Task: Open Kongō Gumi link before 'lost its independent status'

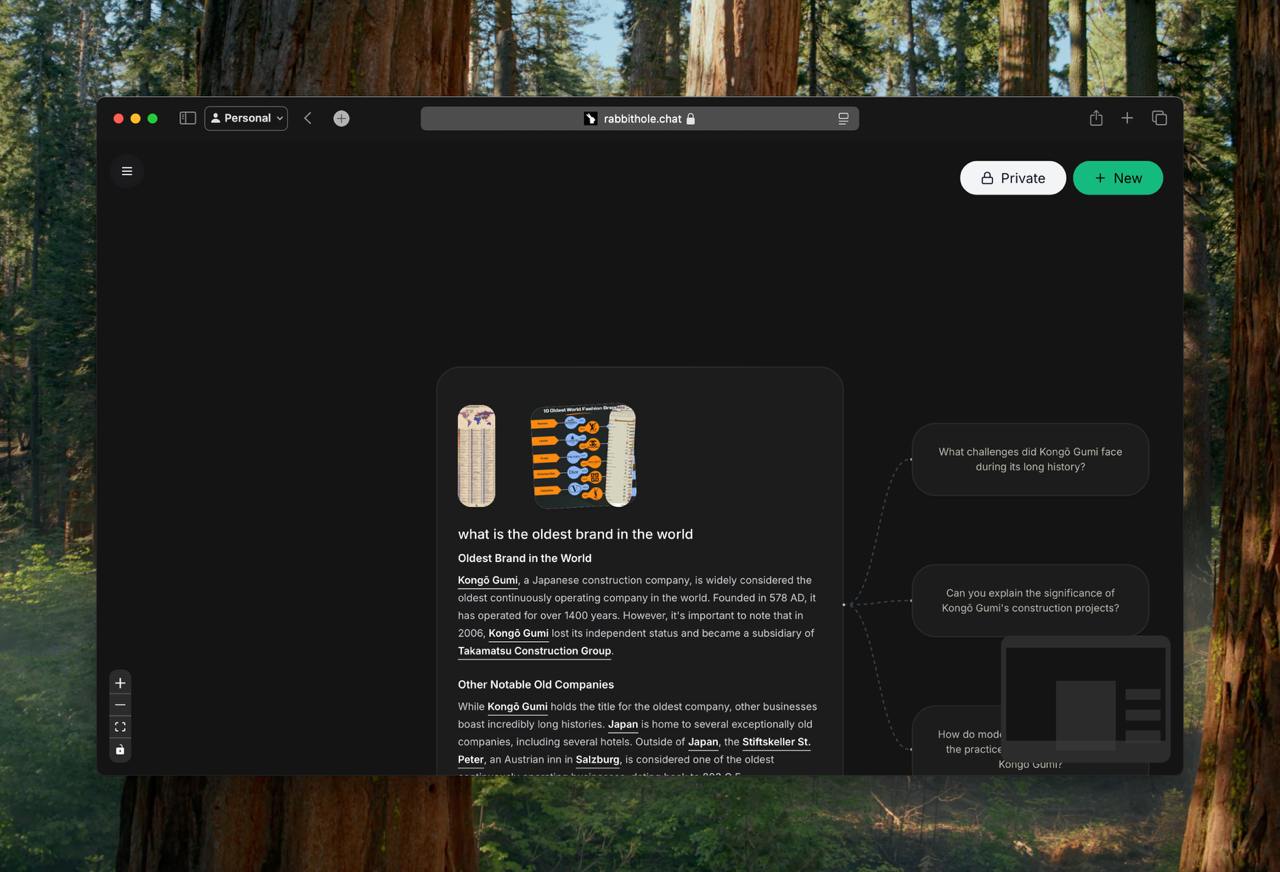Action: [x=518, y=633]
